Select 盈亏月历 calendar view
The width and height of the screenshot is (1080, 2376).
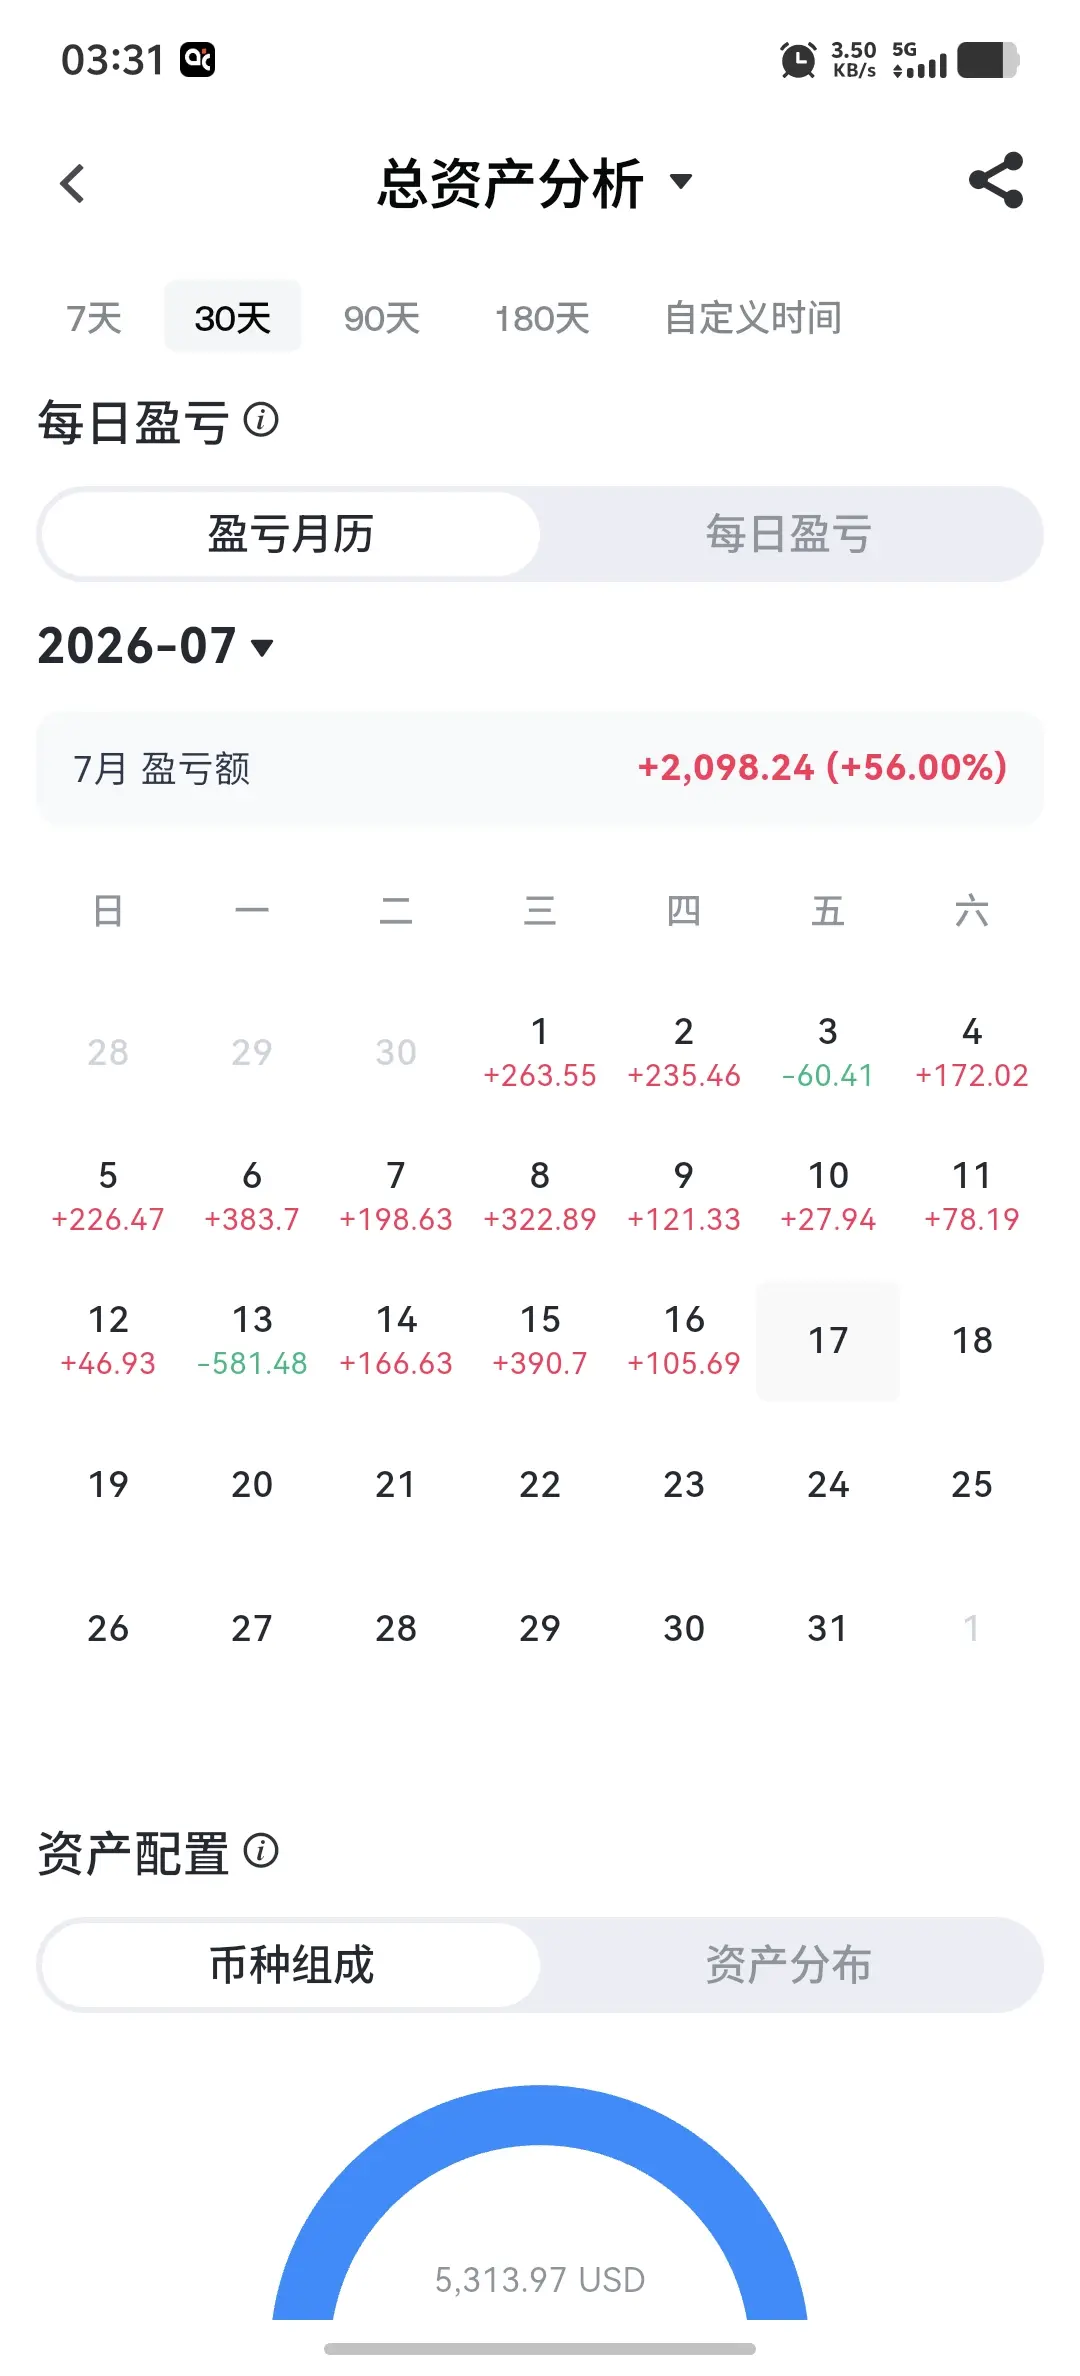tap(291, 534)
